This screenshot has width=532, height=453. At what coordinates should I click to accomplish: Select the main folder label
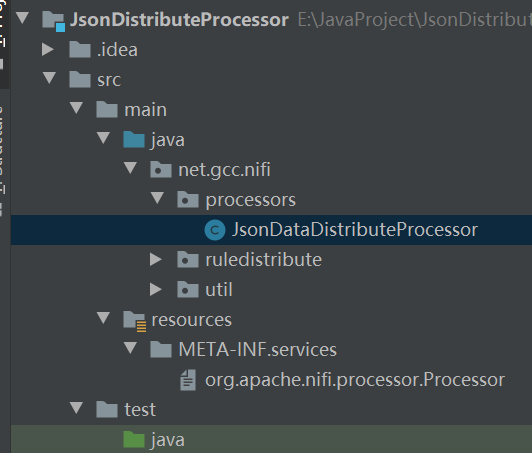146,110
